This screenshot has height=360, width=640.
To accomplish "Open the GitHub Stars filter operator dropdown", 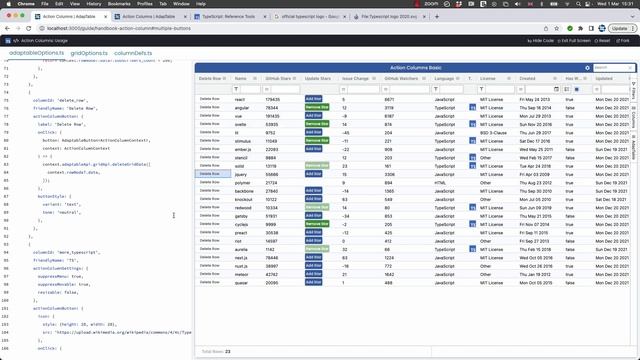I will [x=267, y=89].
